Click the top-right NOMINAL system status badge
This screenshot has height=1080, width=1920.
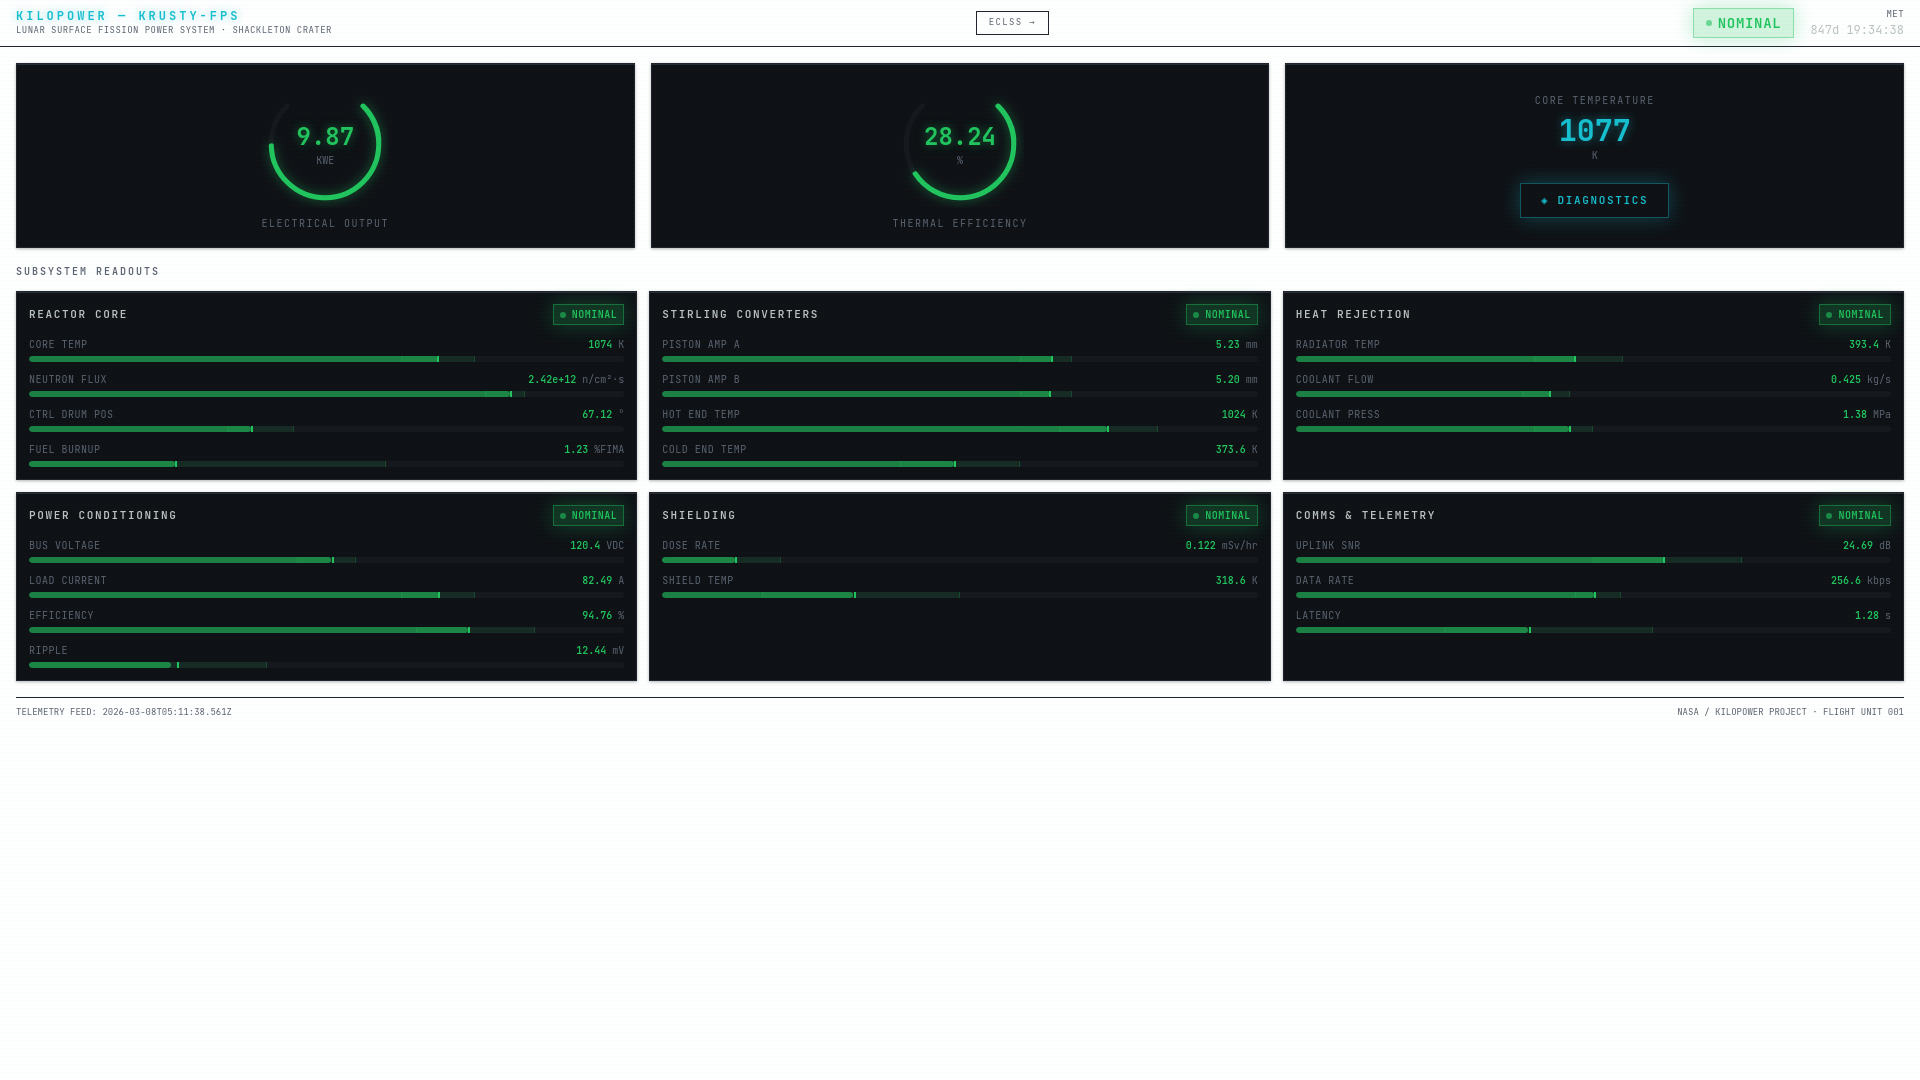point(1743,23)
